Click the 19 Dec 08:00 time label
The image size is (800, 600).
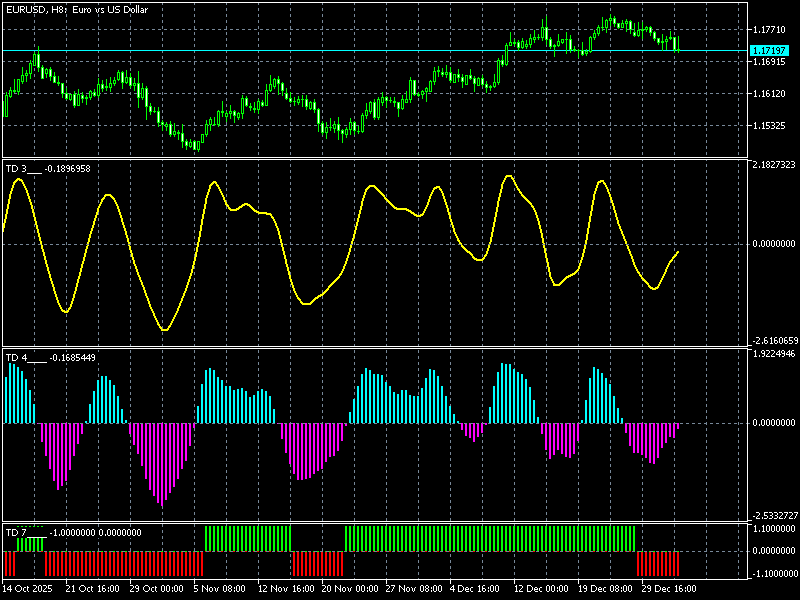pos(605,588)
